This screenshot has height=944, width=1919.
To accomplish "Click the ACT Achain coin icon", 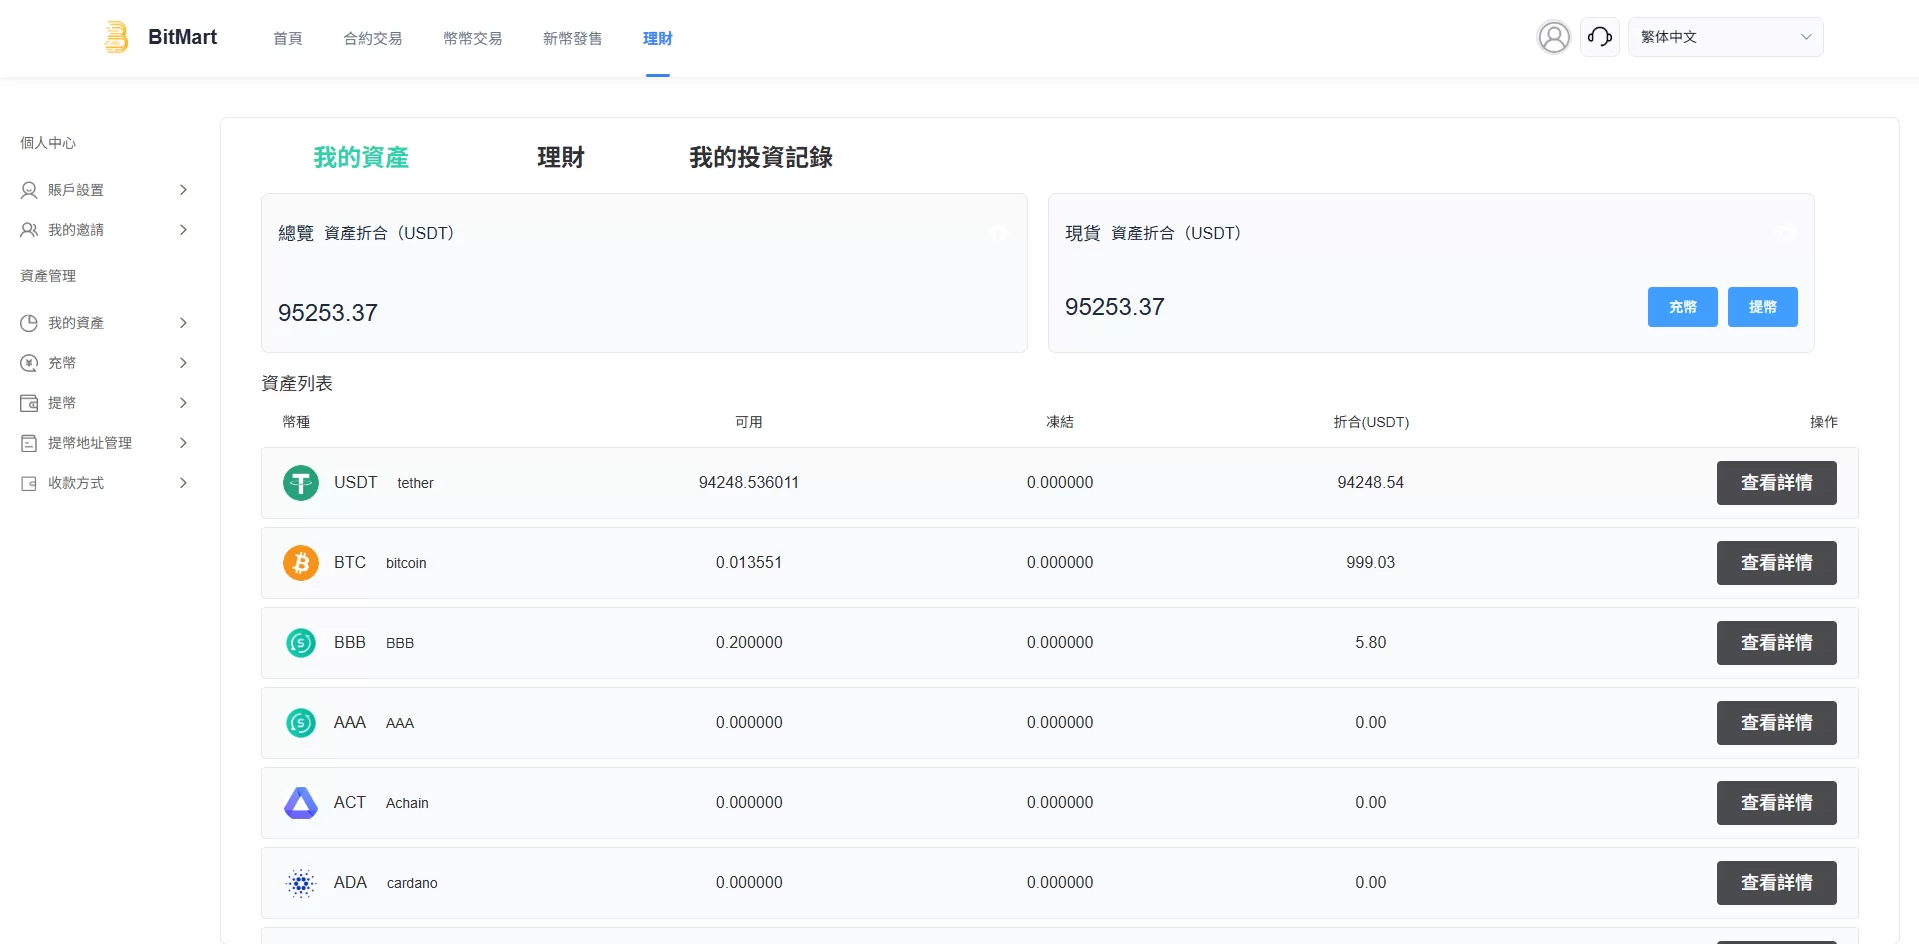I will [x=300, y=803].
